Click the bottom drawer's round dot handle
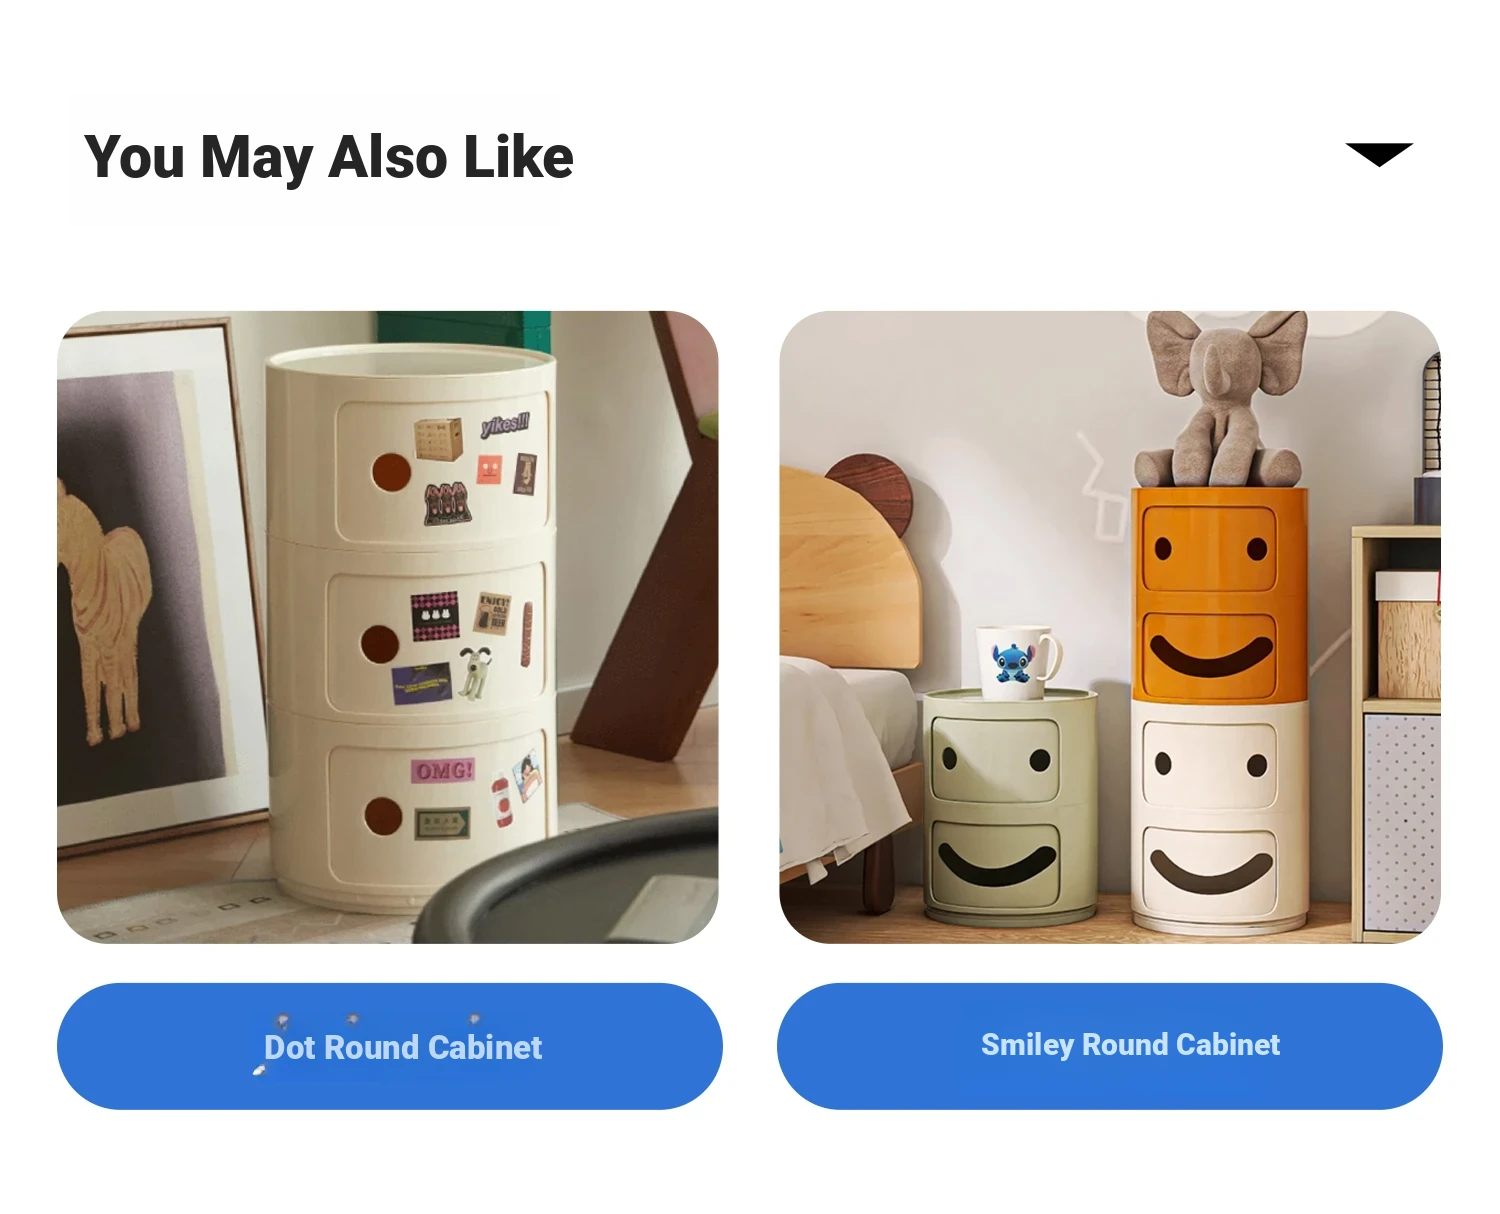Viewport: 1500px width, 1214px height. coord(383,816)
